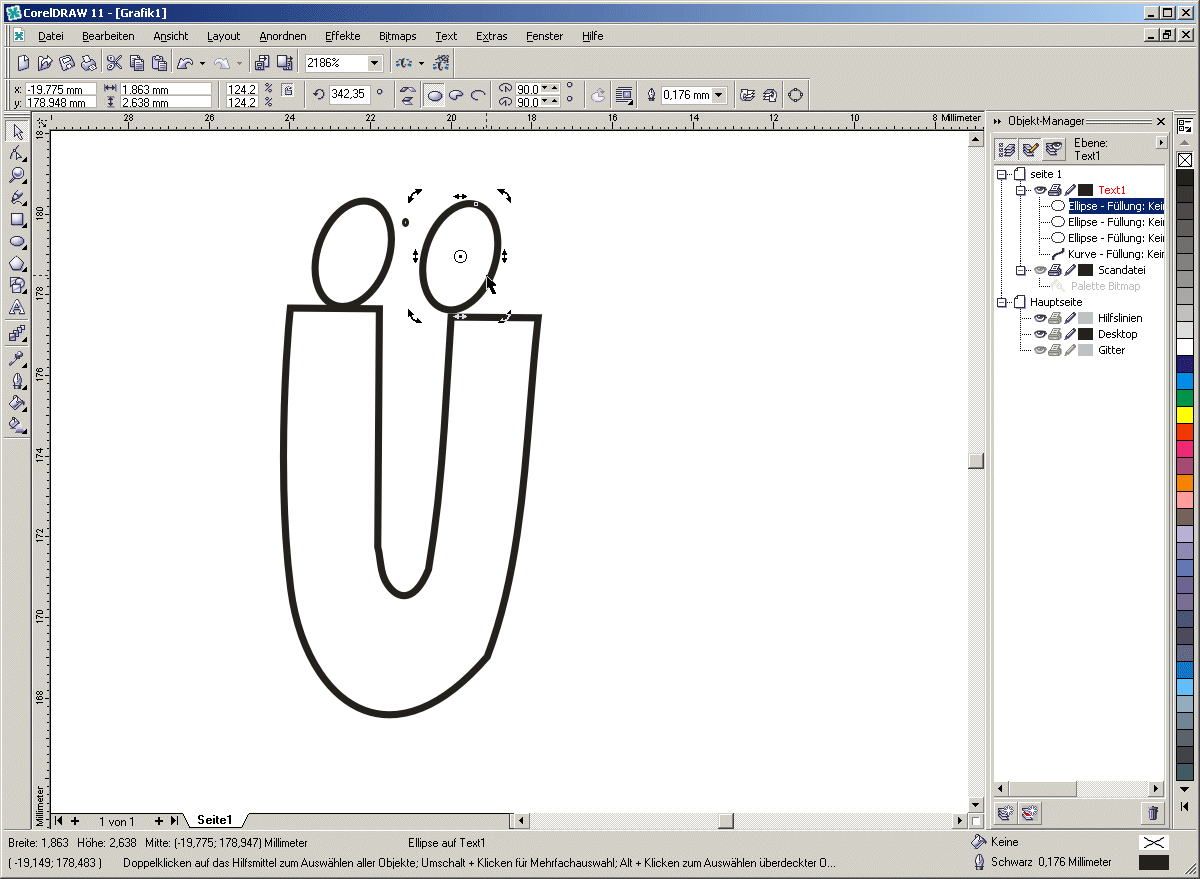This screenshot has height=879, width=1200.
Task: Click the Paste clipboard icon
Action: [158, 63]
